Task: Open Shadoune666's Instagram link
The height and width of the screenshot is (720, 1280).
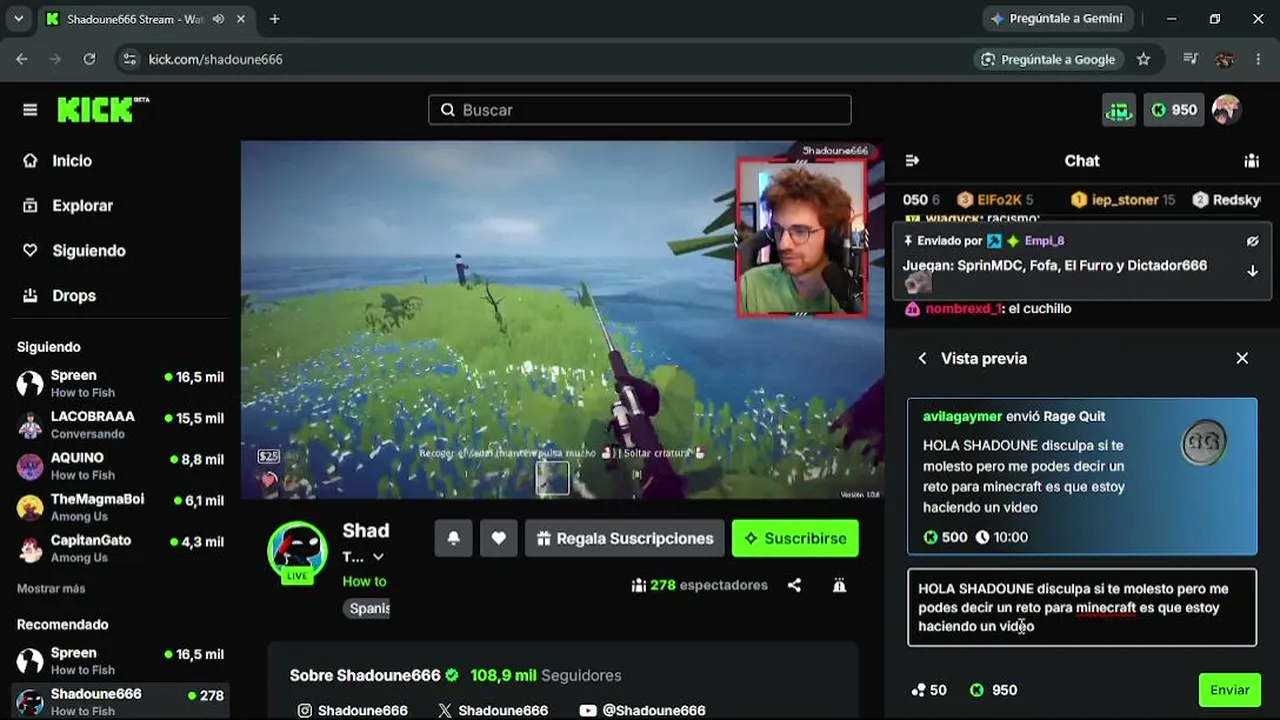Action: pos(353,710)
